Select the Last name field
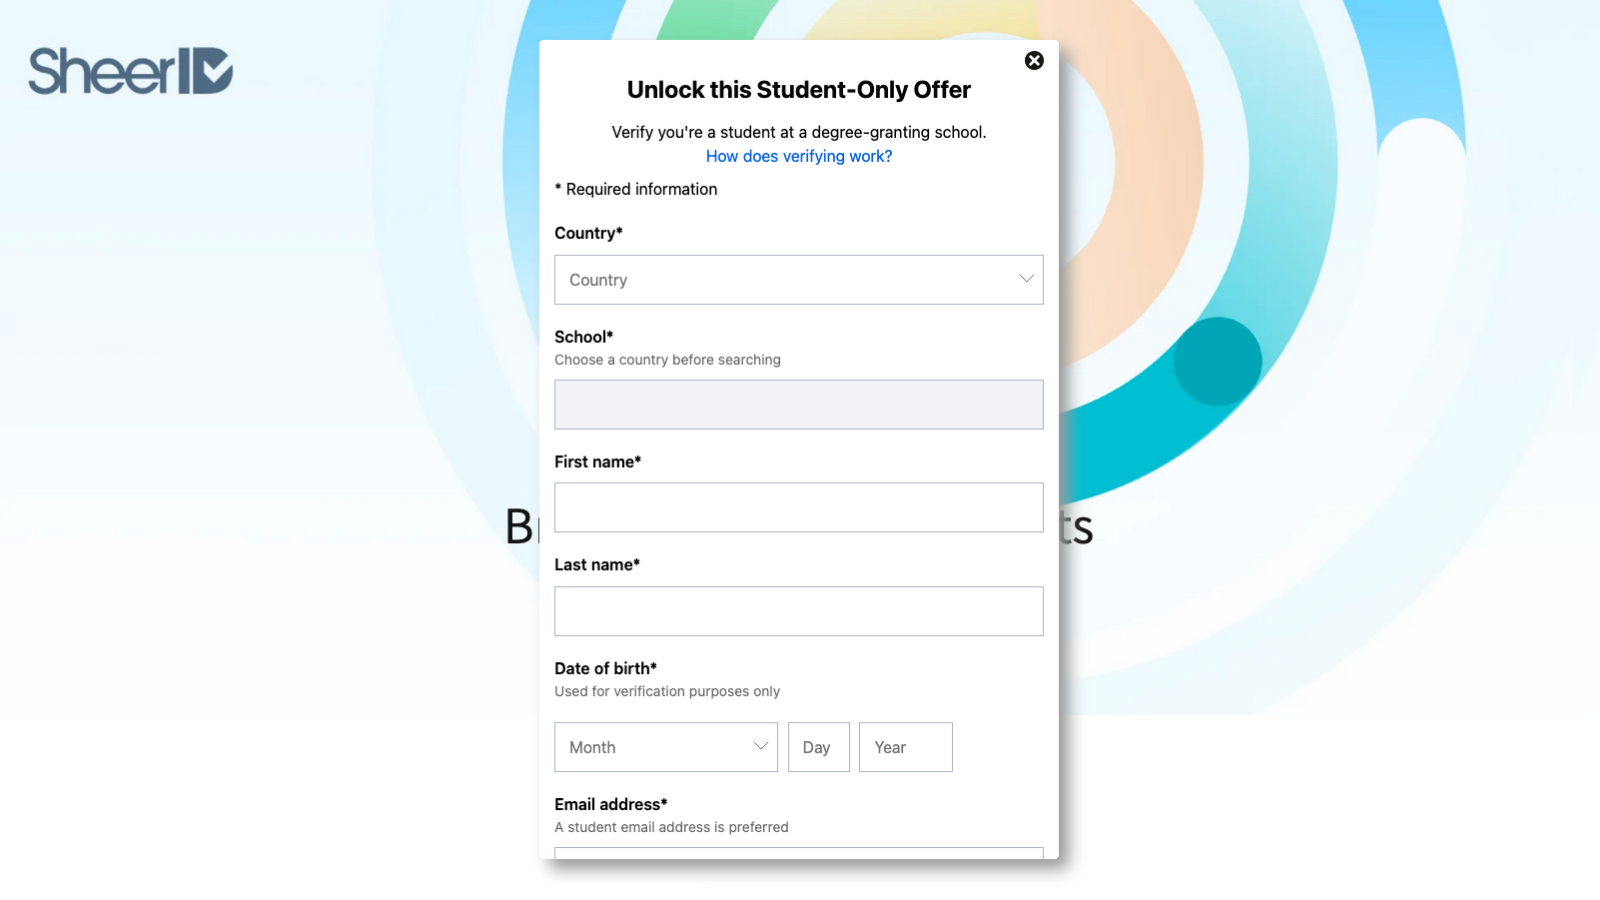The height and width of the screenshot is (900, 1600). pyautogui.click(x=799, y=611)
